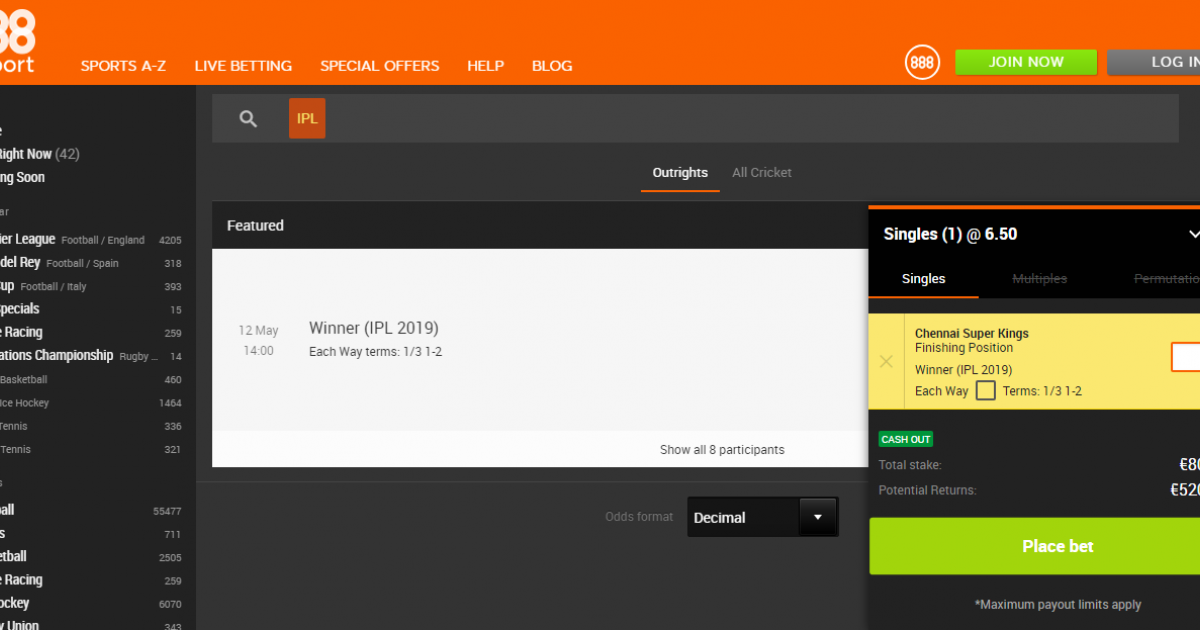
Task: Open the Football / Italy league row
Action: (x=91, y=286)
